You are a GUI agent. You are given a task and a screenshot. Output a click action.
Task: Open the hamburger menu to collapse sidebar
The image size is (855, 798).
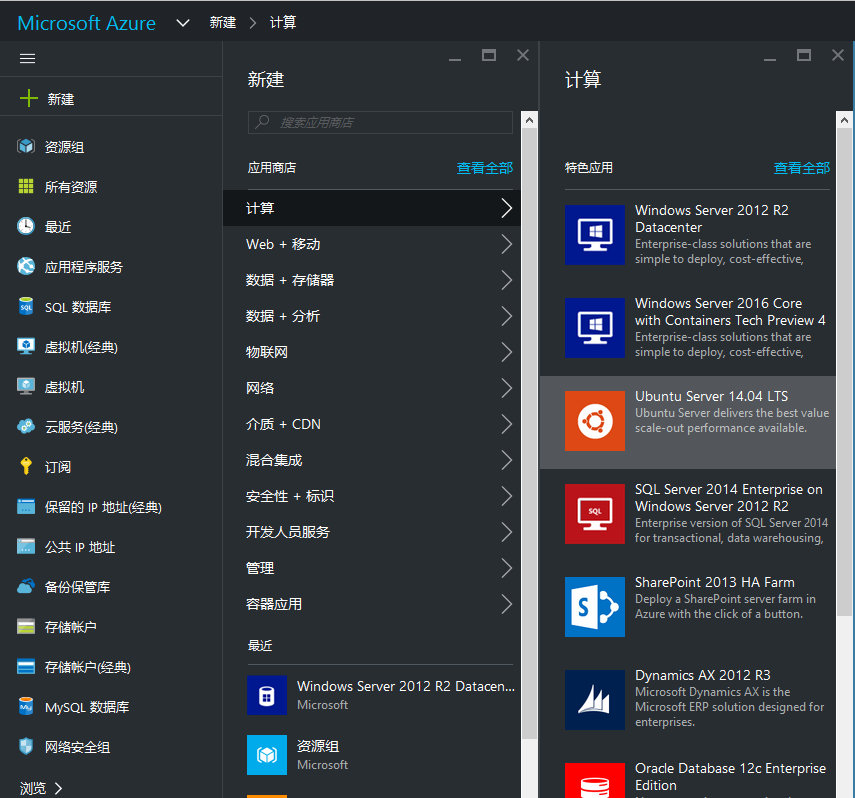27,57
